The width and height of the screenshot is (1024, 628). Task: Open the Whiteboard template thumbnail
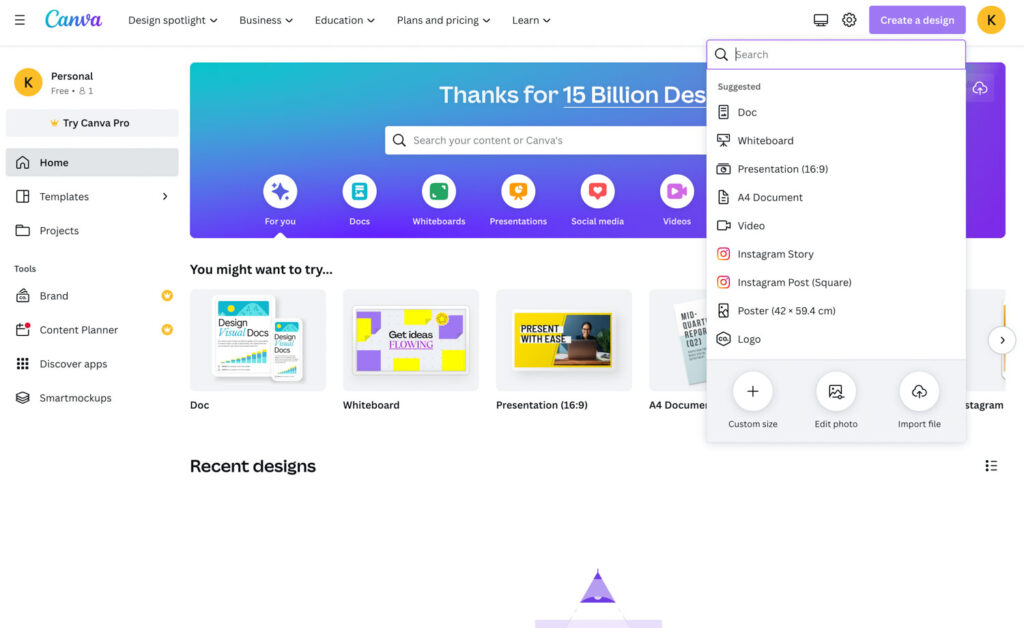click(x=410, y=340)
